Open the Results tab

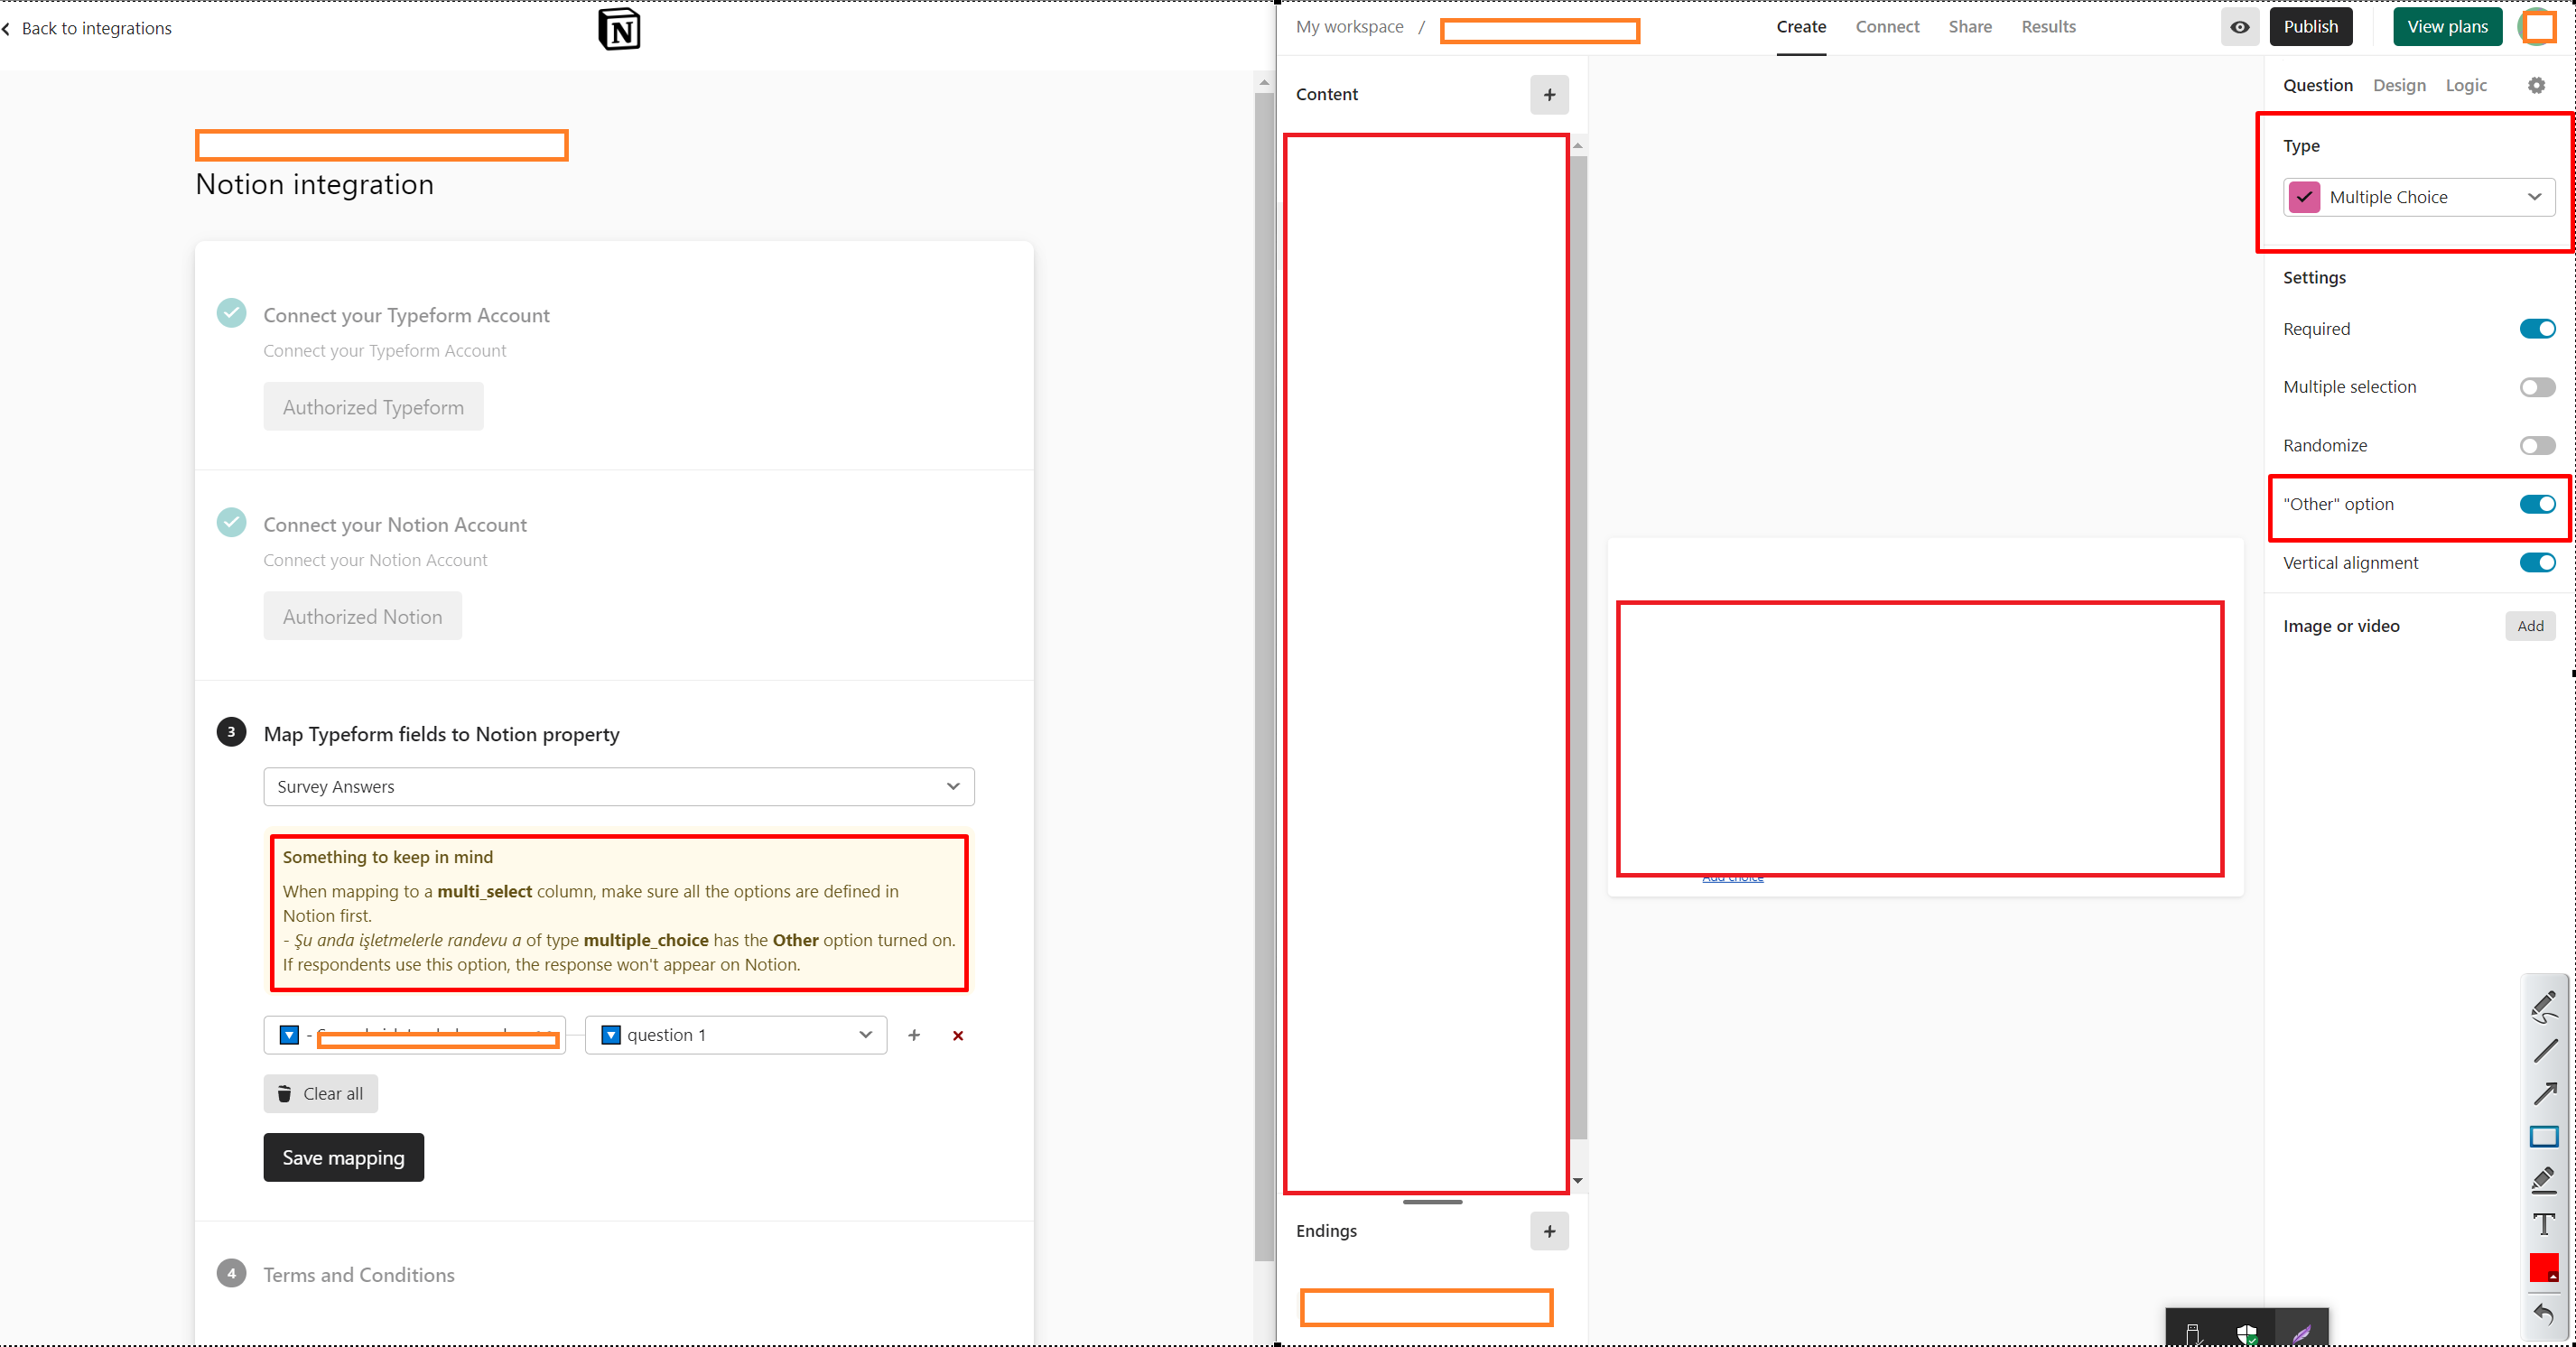[x=2048, y=27]
